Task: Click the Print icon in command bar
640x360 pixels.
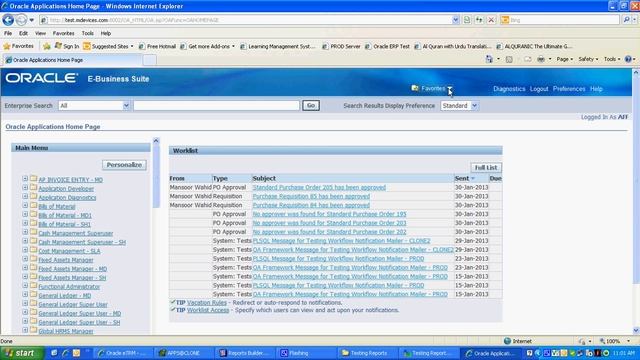Action: [x=541, y=59]
